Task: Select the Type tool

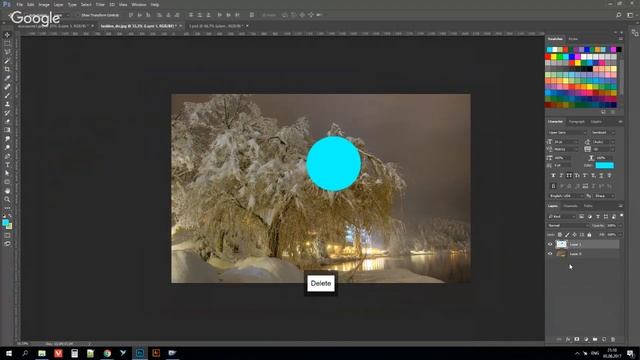Action: point(7,164)
